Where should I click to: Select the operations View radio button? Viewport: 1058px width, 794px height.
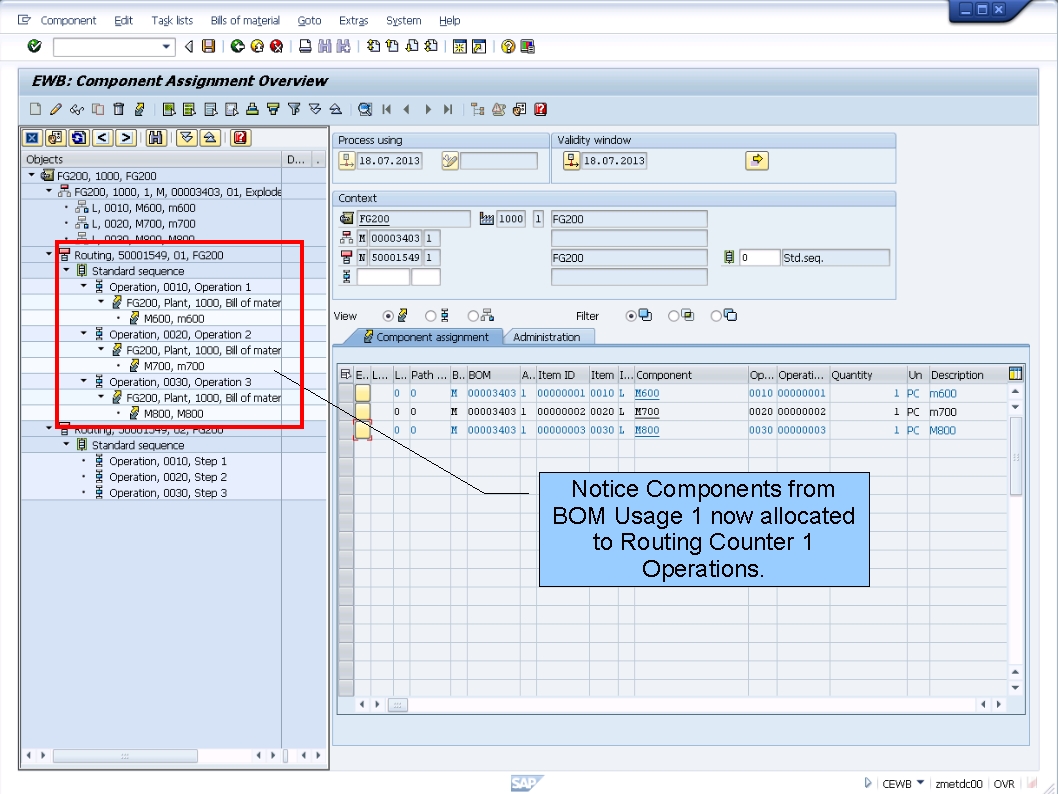click(429, 315)
